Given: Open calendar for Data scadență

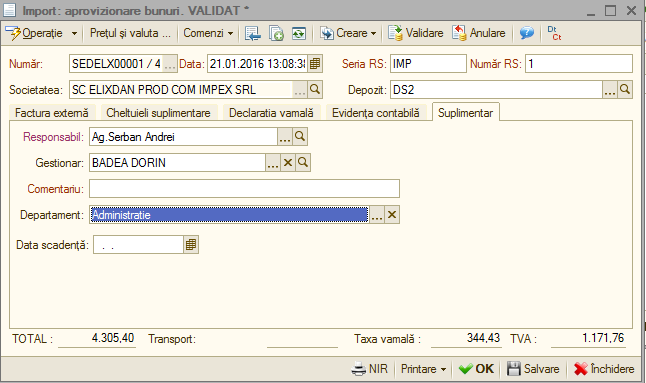Looking at the screenshot, I should tap(191, 245).
